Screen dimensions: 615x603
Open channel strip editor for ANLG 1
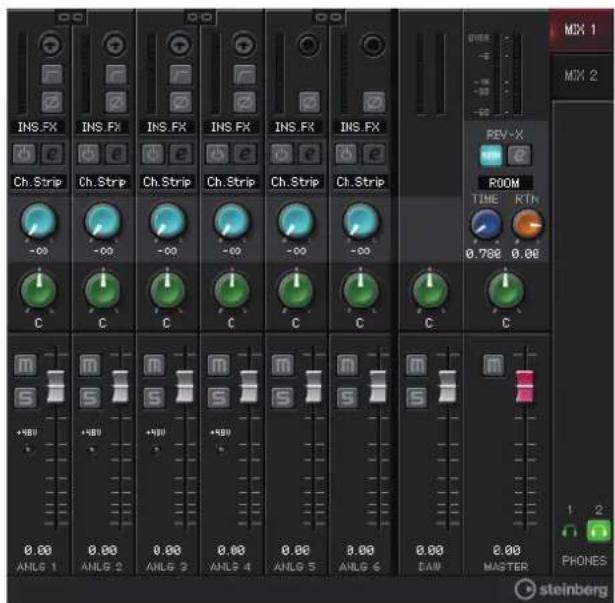(51, 154)
